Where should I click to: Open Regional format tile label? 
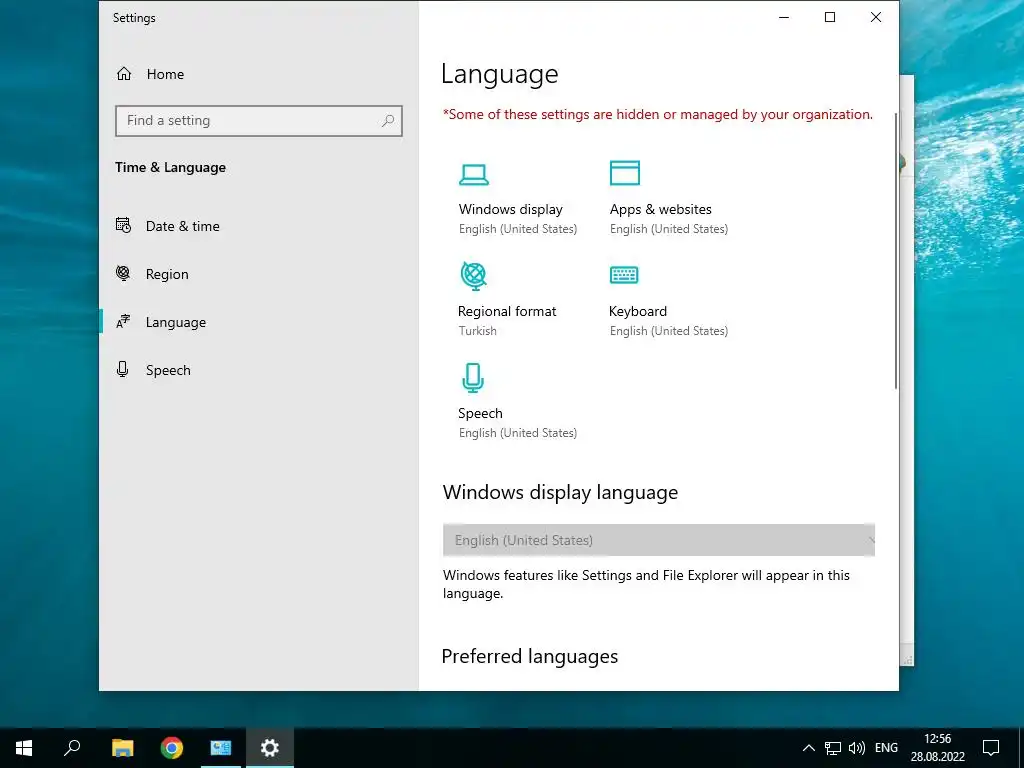point(507,312)
